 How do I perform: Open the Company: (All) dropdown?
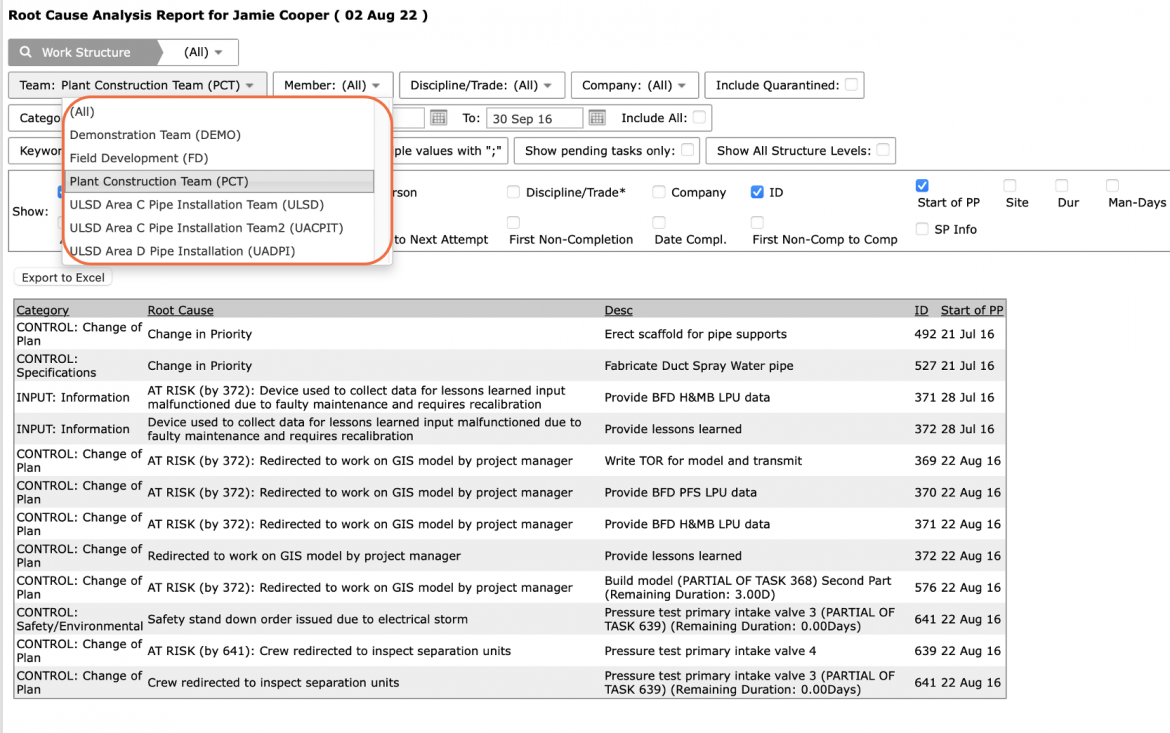(634, 85)
